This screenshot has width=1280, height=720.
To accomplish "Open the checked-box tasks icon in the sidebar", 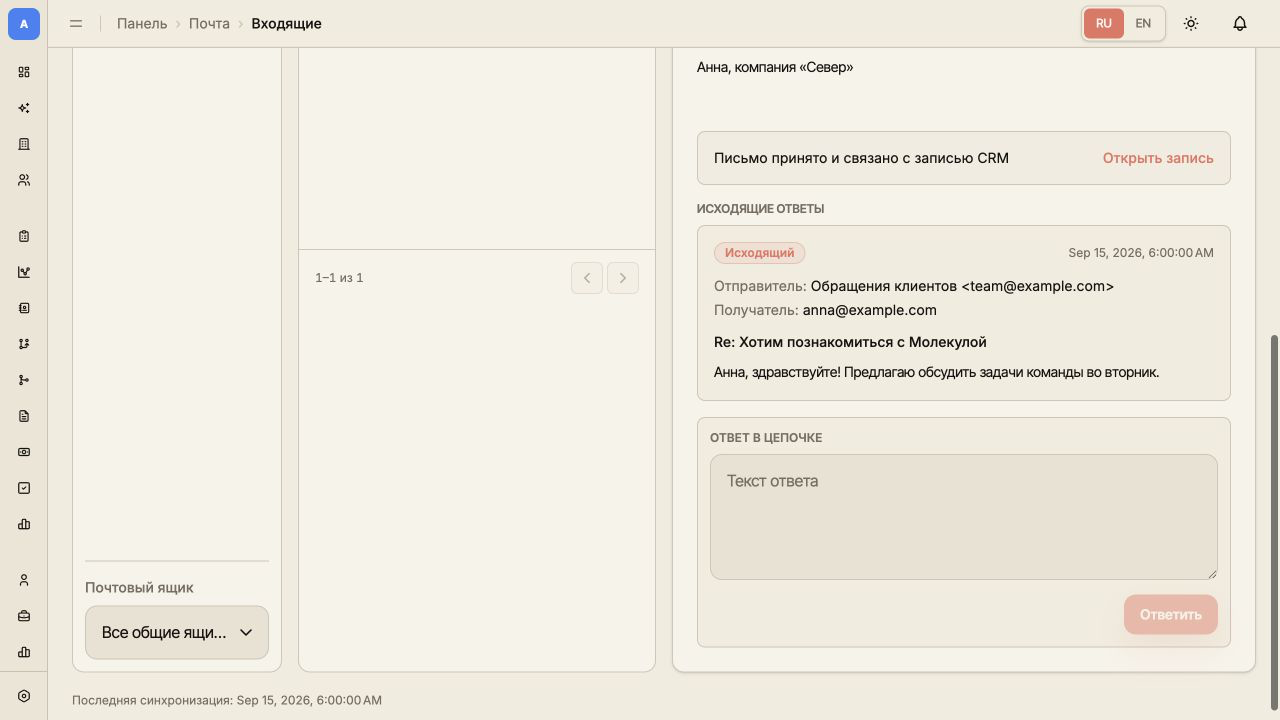I will point(24,488).
